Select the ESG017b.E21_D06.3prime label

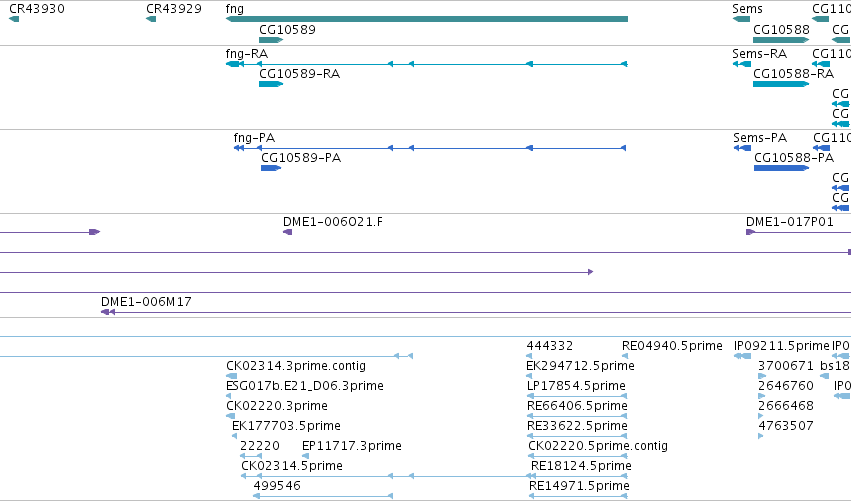pyautogui.click(x=304, y=386)
